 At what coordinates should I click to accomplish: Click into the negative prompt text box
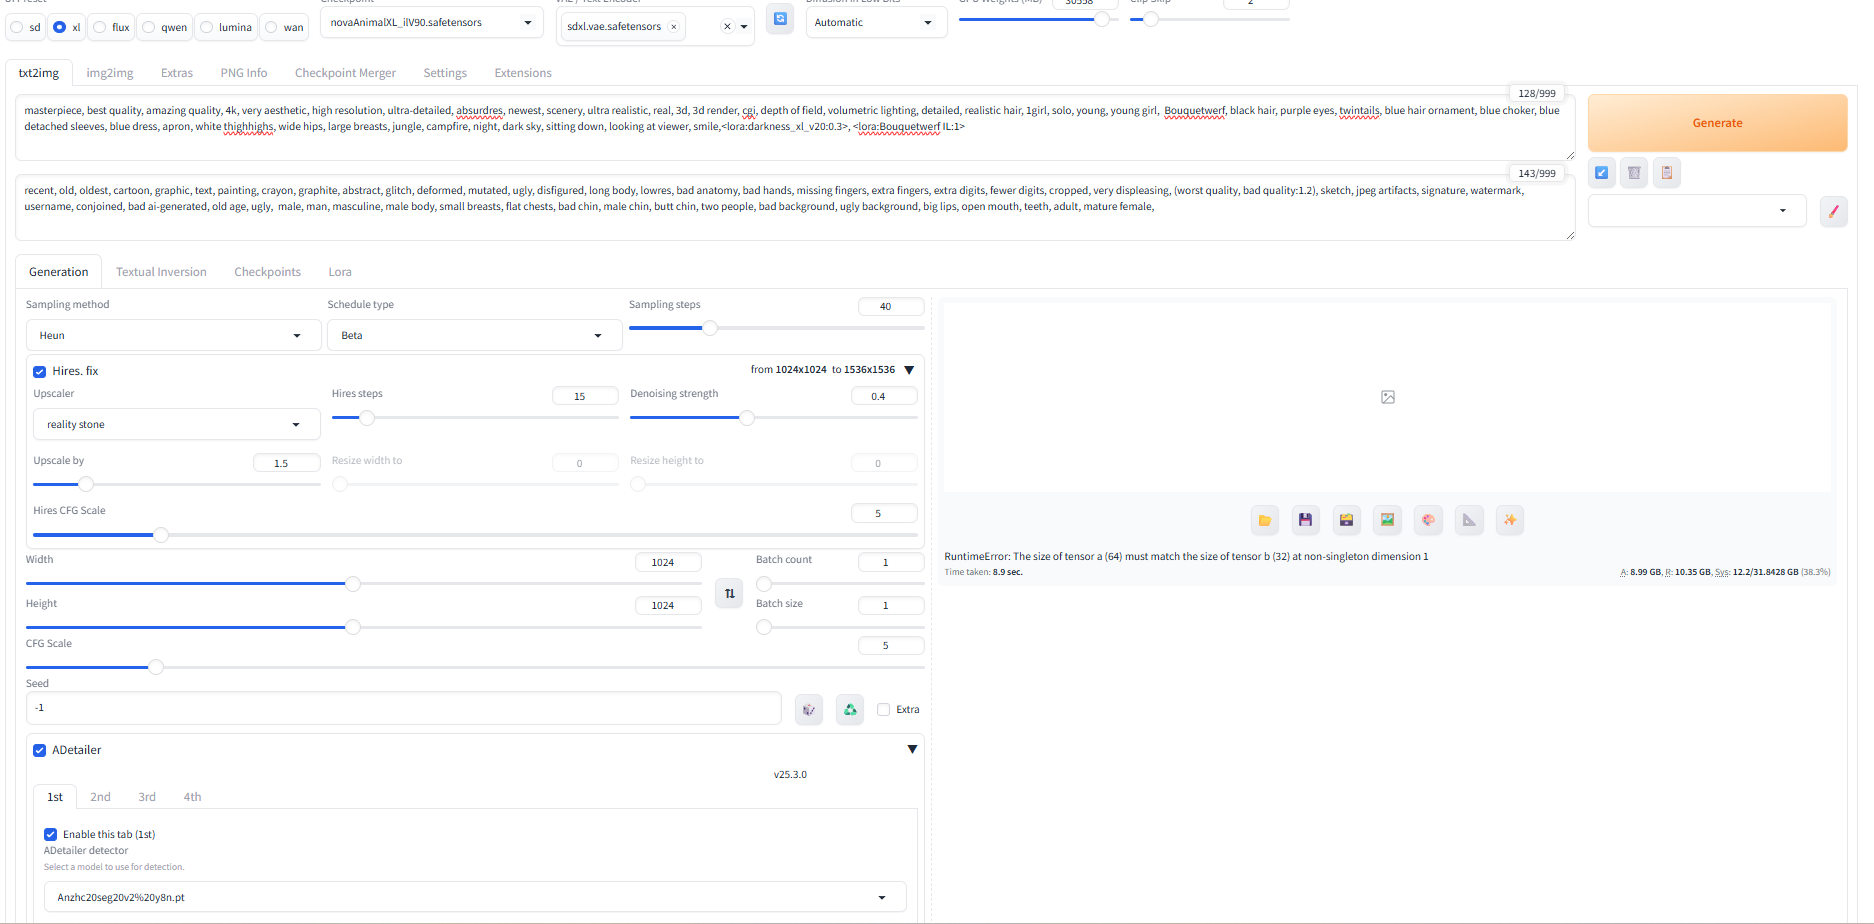[795, 207]
